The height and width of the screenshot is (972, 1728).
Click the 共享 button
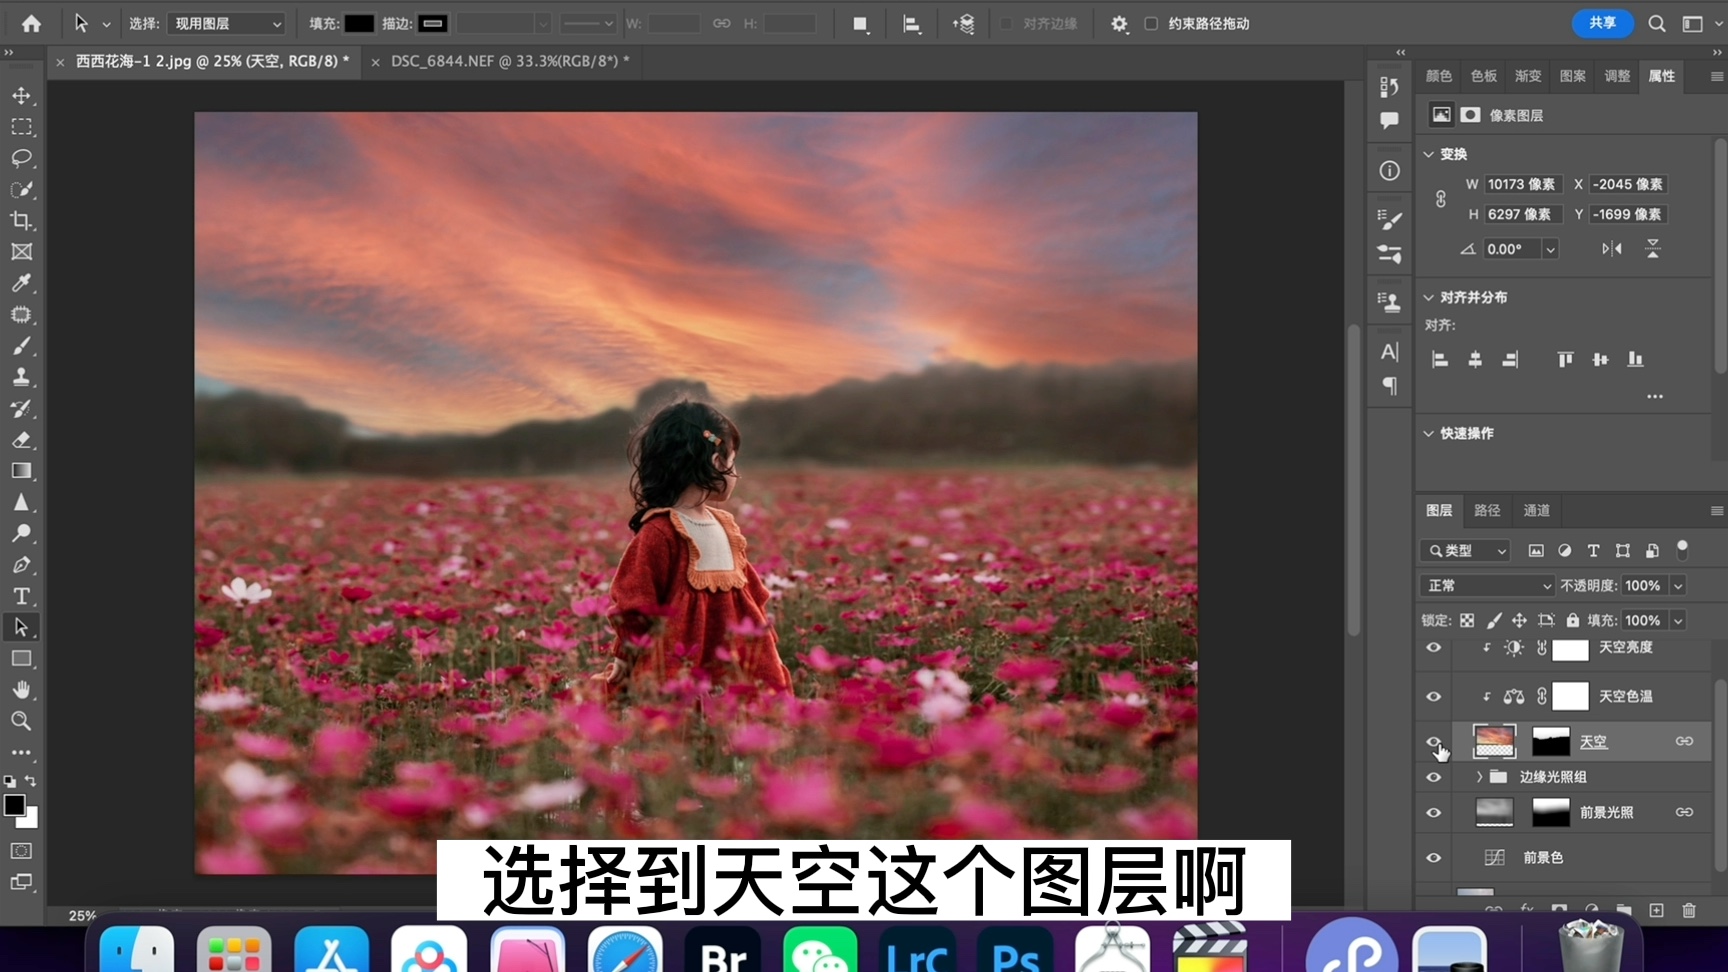coord(1601,23)
